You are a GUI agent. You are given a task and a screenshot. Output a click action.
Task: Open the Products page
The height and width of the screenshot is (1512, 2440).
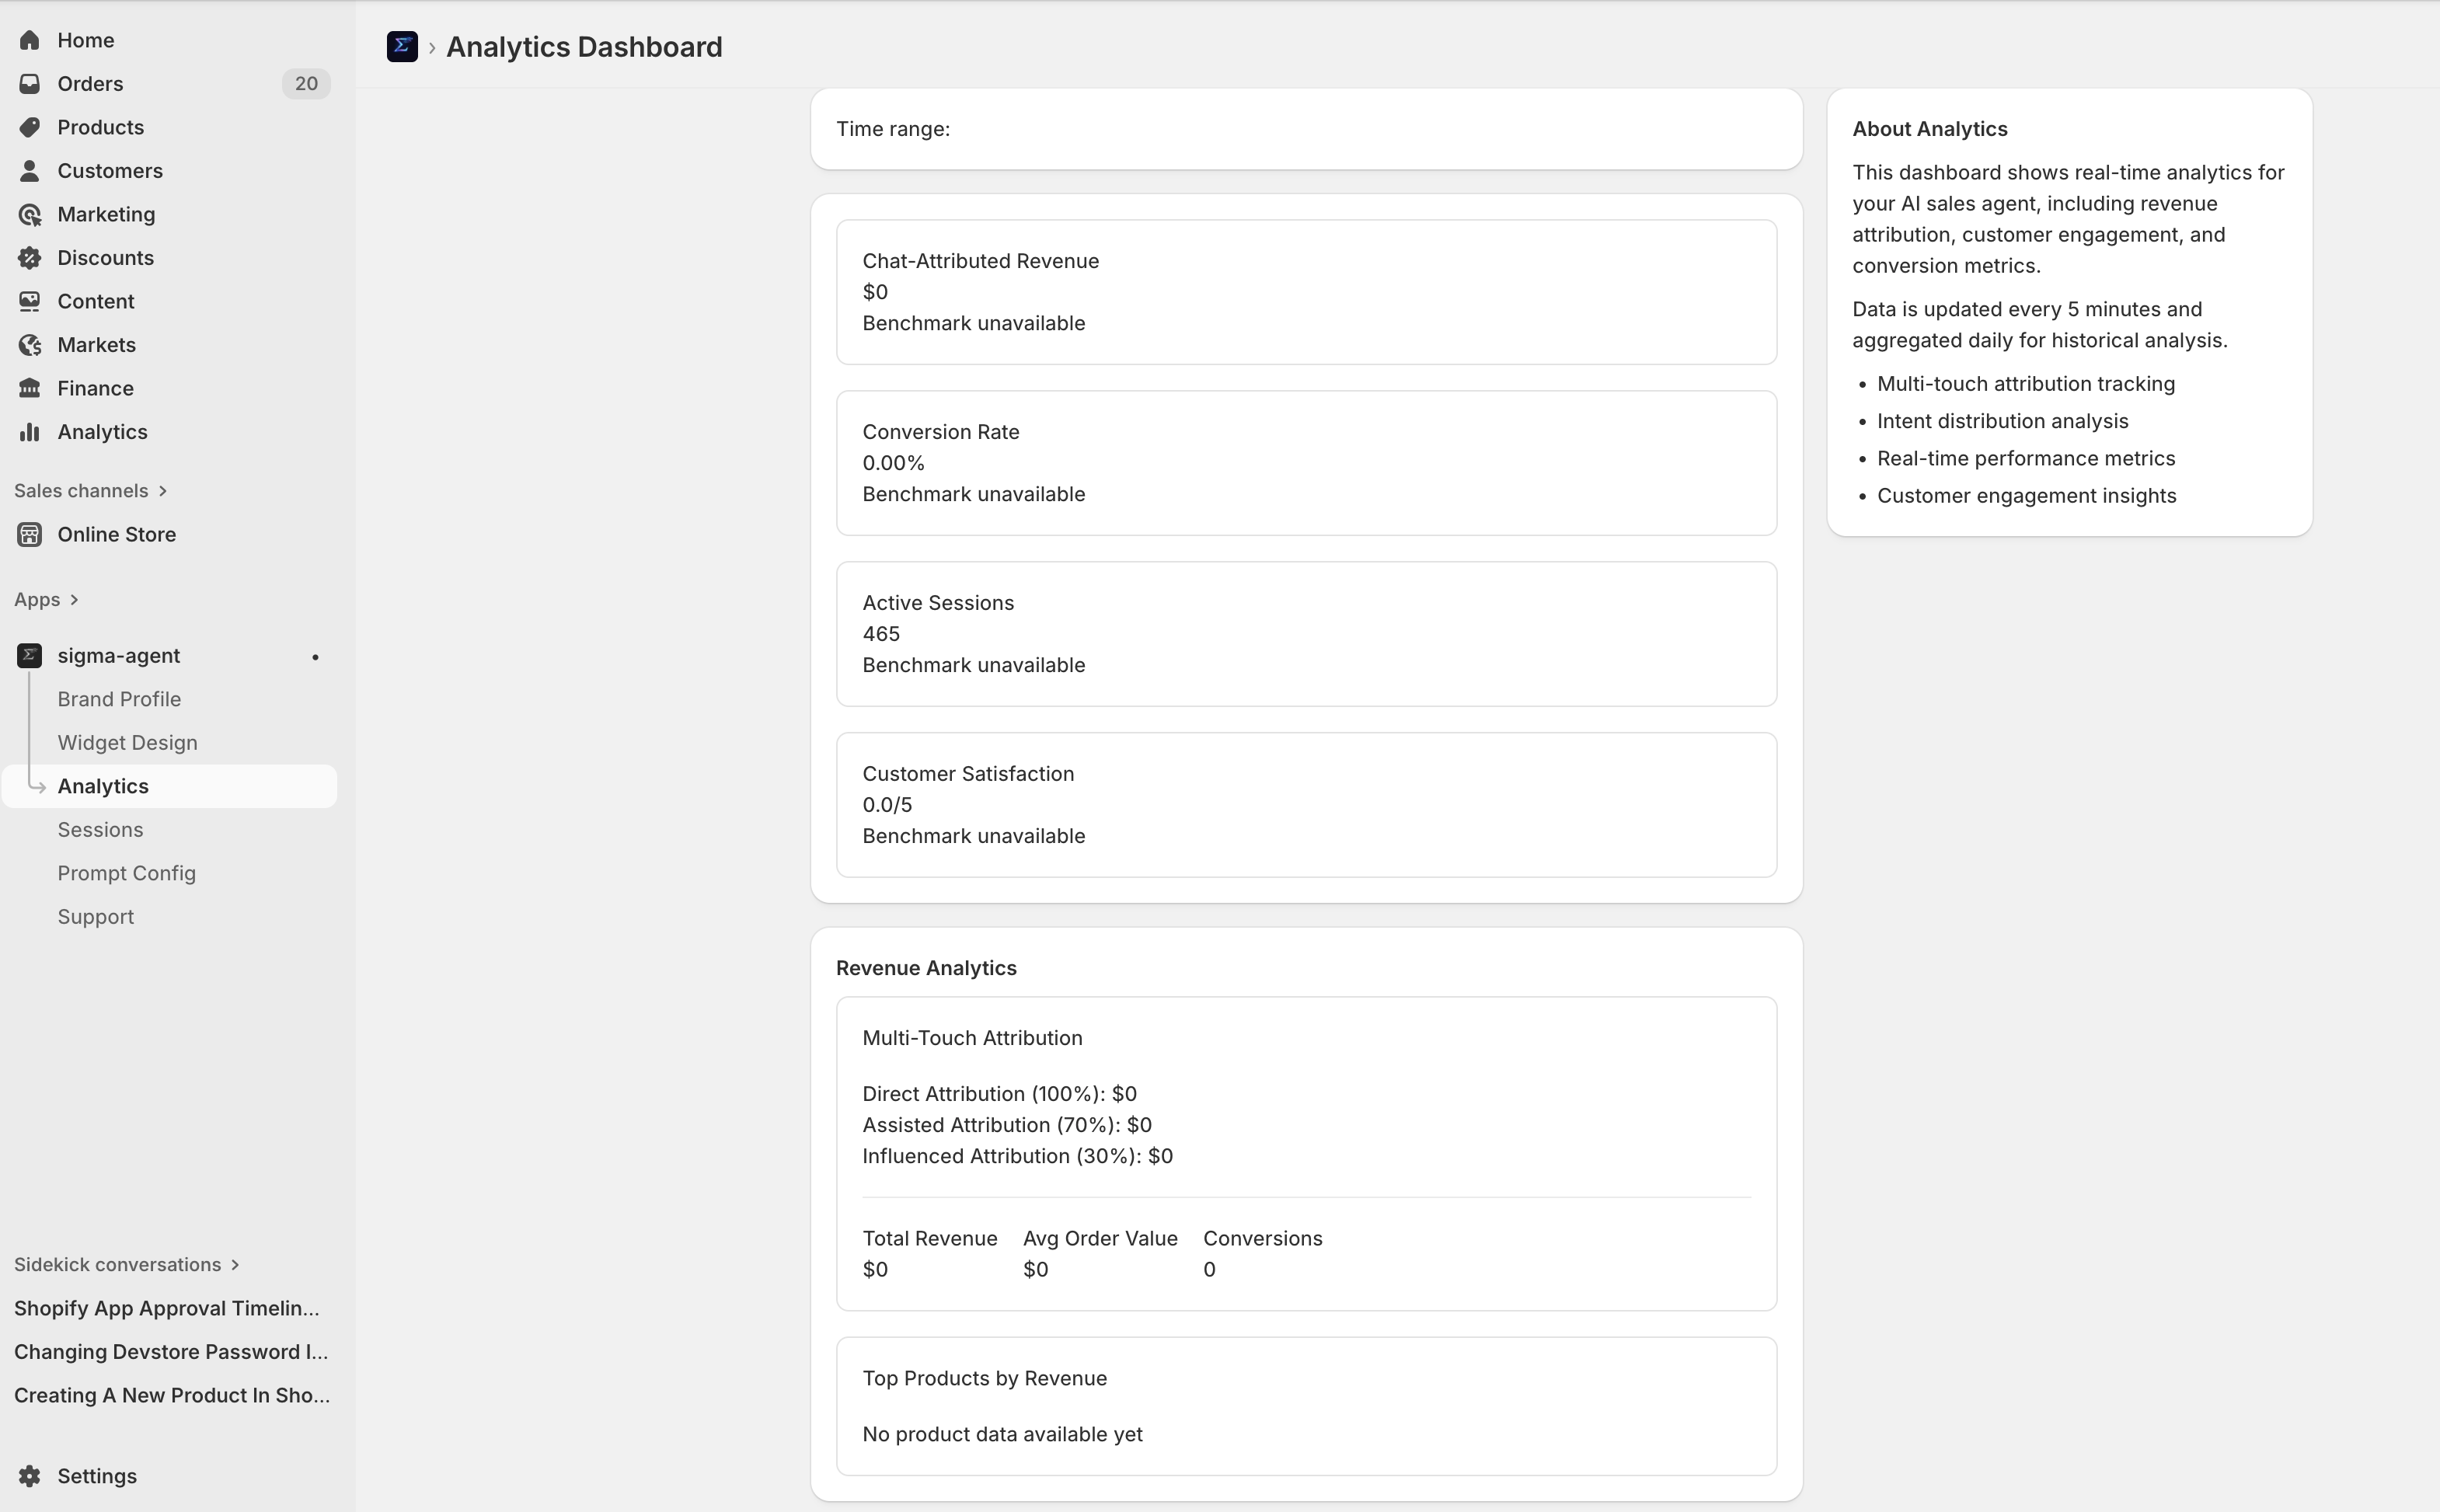tap(100, 127)
